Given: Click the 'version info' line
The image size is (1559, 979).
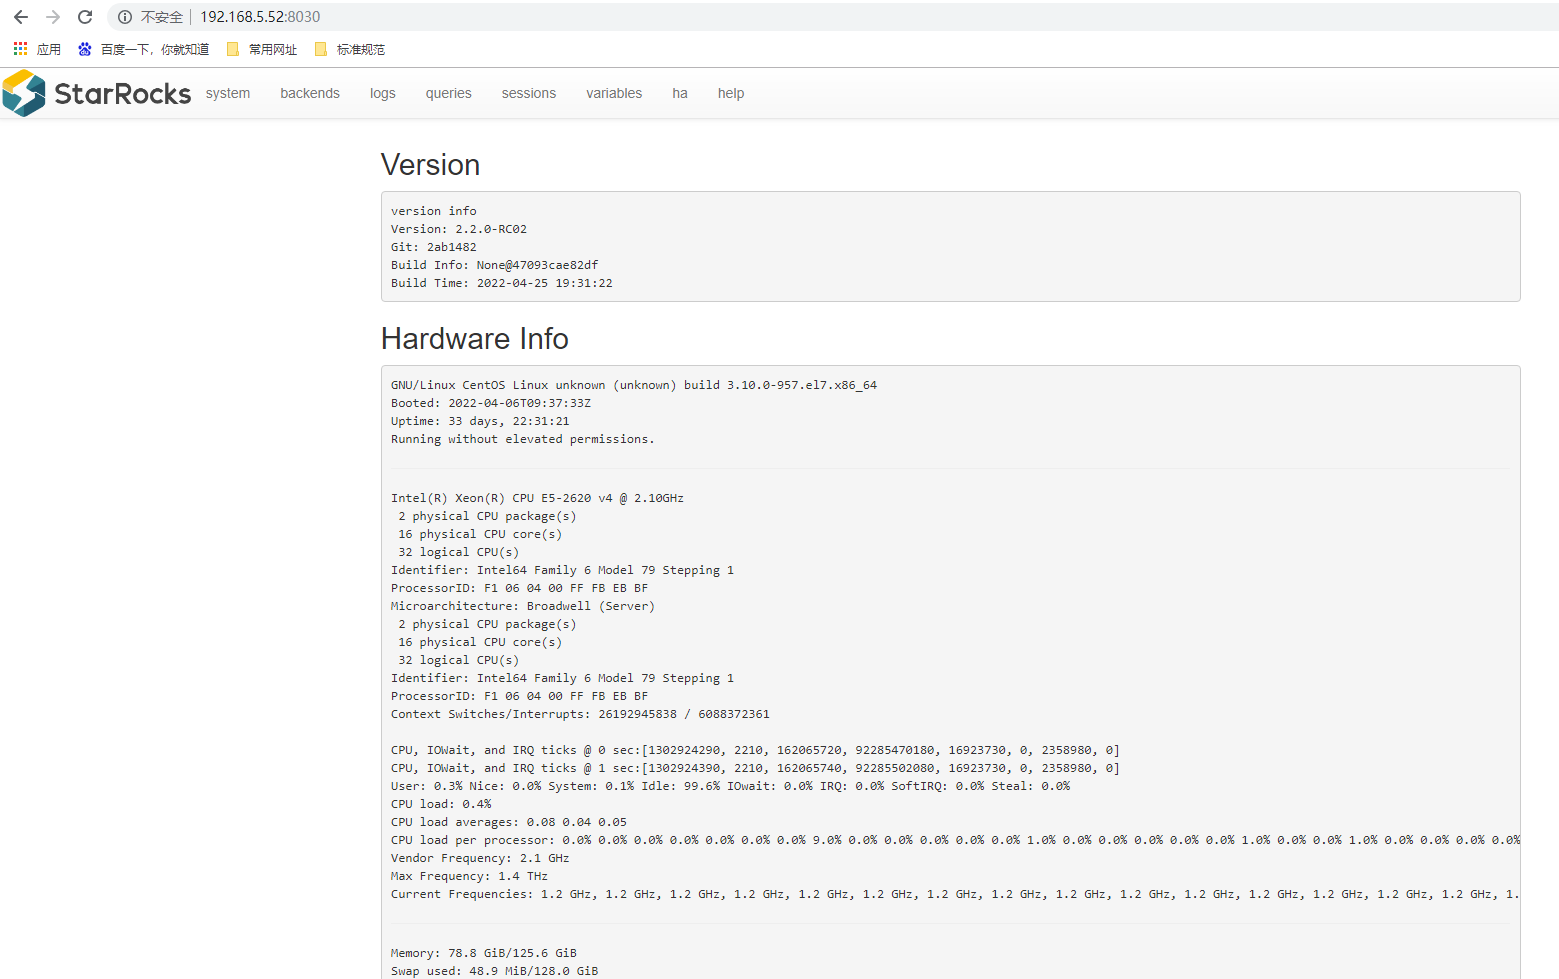Looking at the screenshot, I should point(434,211).
